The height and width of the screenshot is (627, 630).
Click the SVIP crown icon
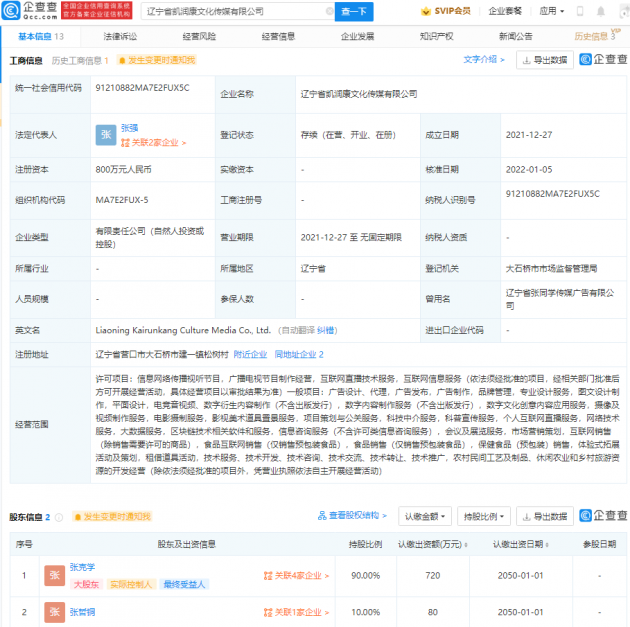pyautogui.click(x=425, y=11)
